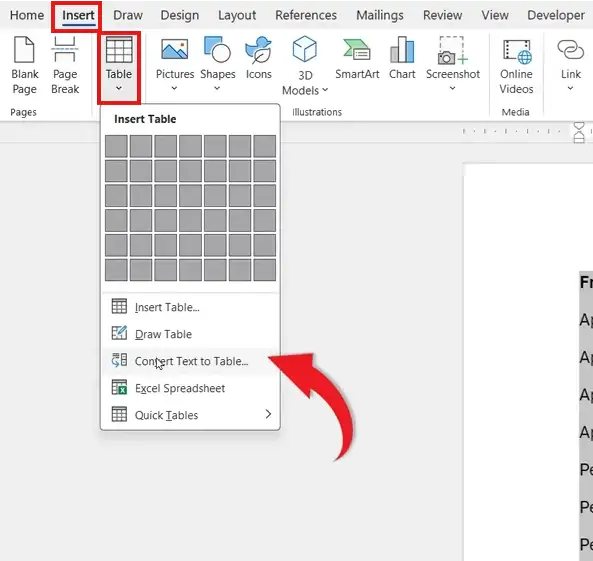Expand the Shapes dropdown arrow

[217, 88]
